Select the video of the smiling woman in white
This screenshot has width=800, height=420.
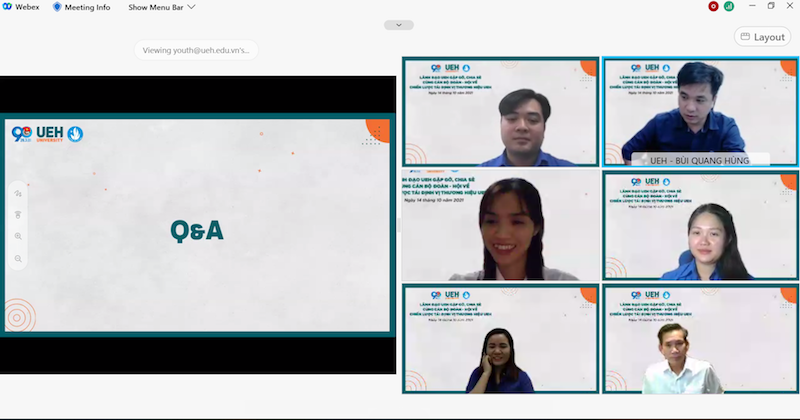coord(501,225)
